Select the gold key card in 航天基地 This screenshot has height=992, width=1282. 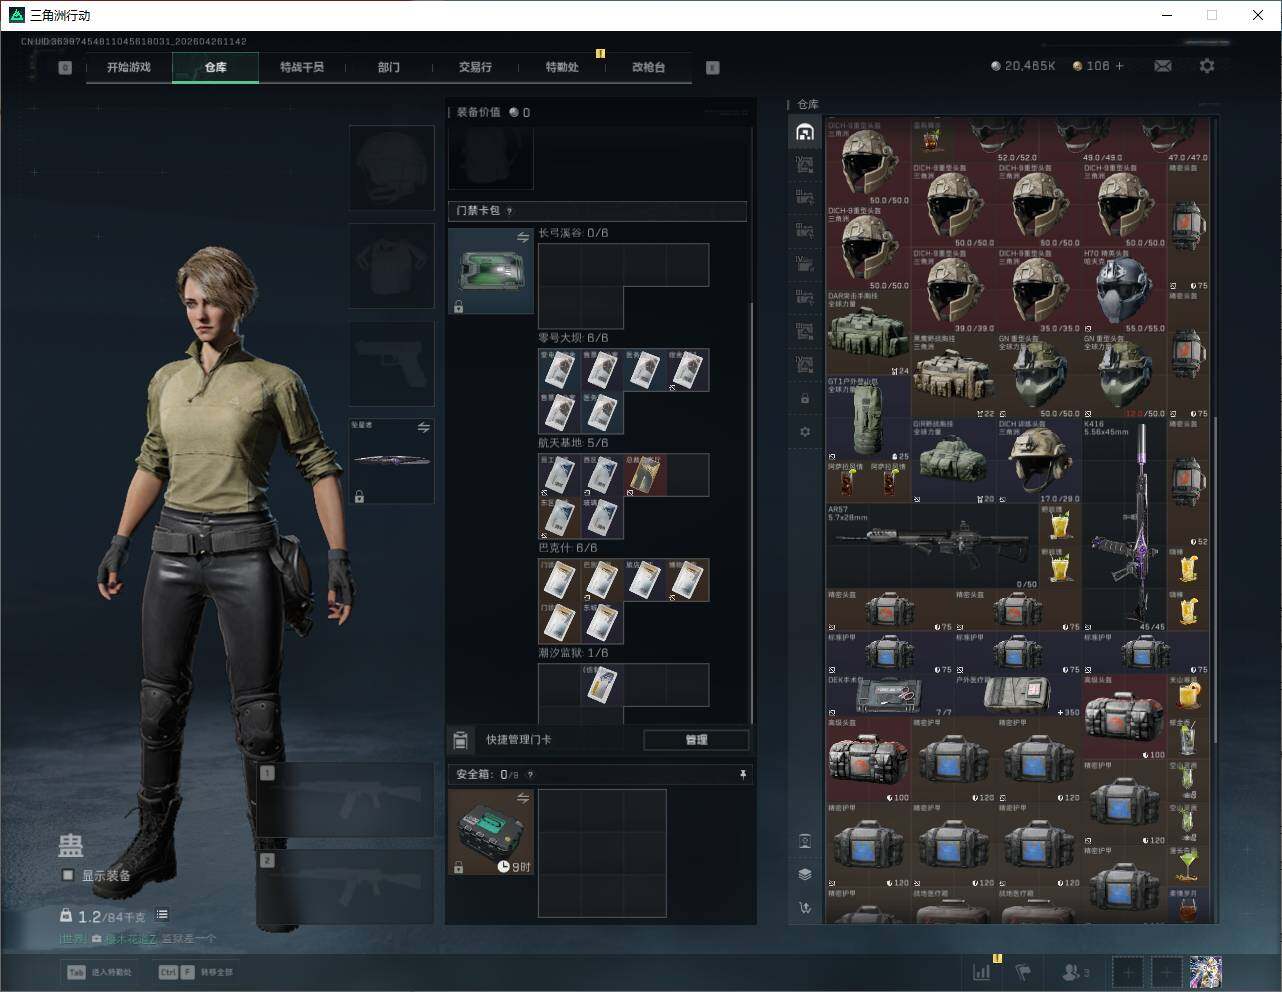[645, 475]
